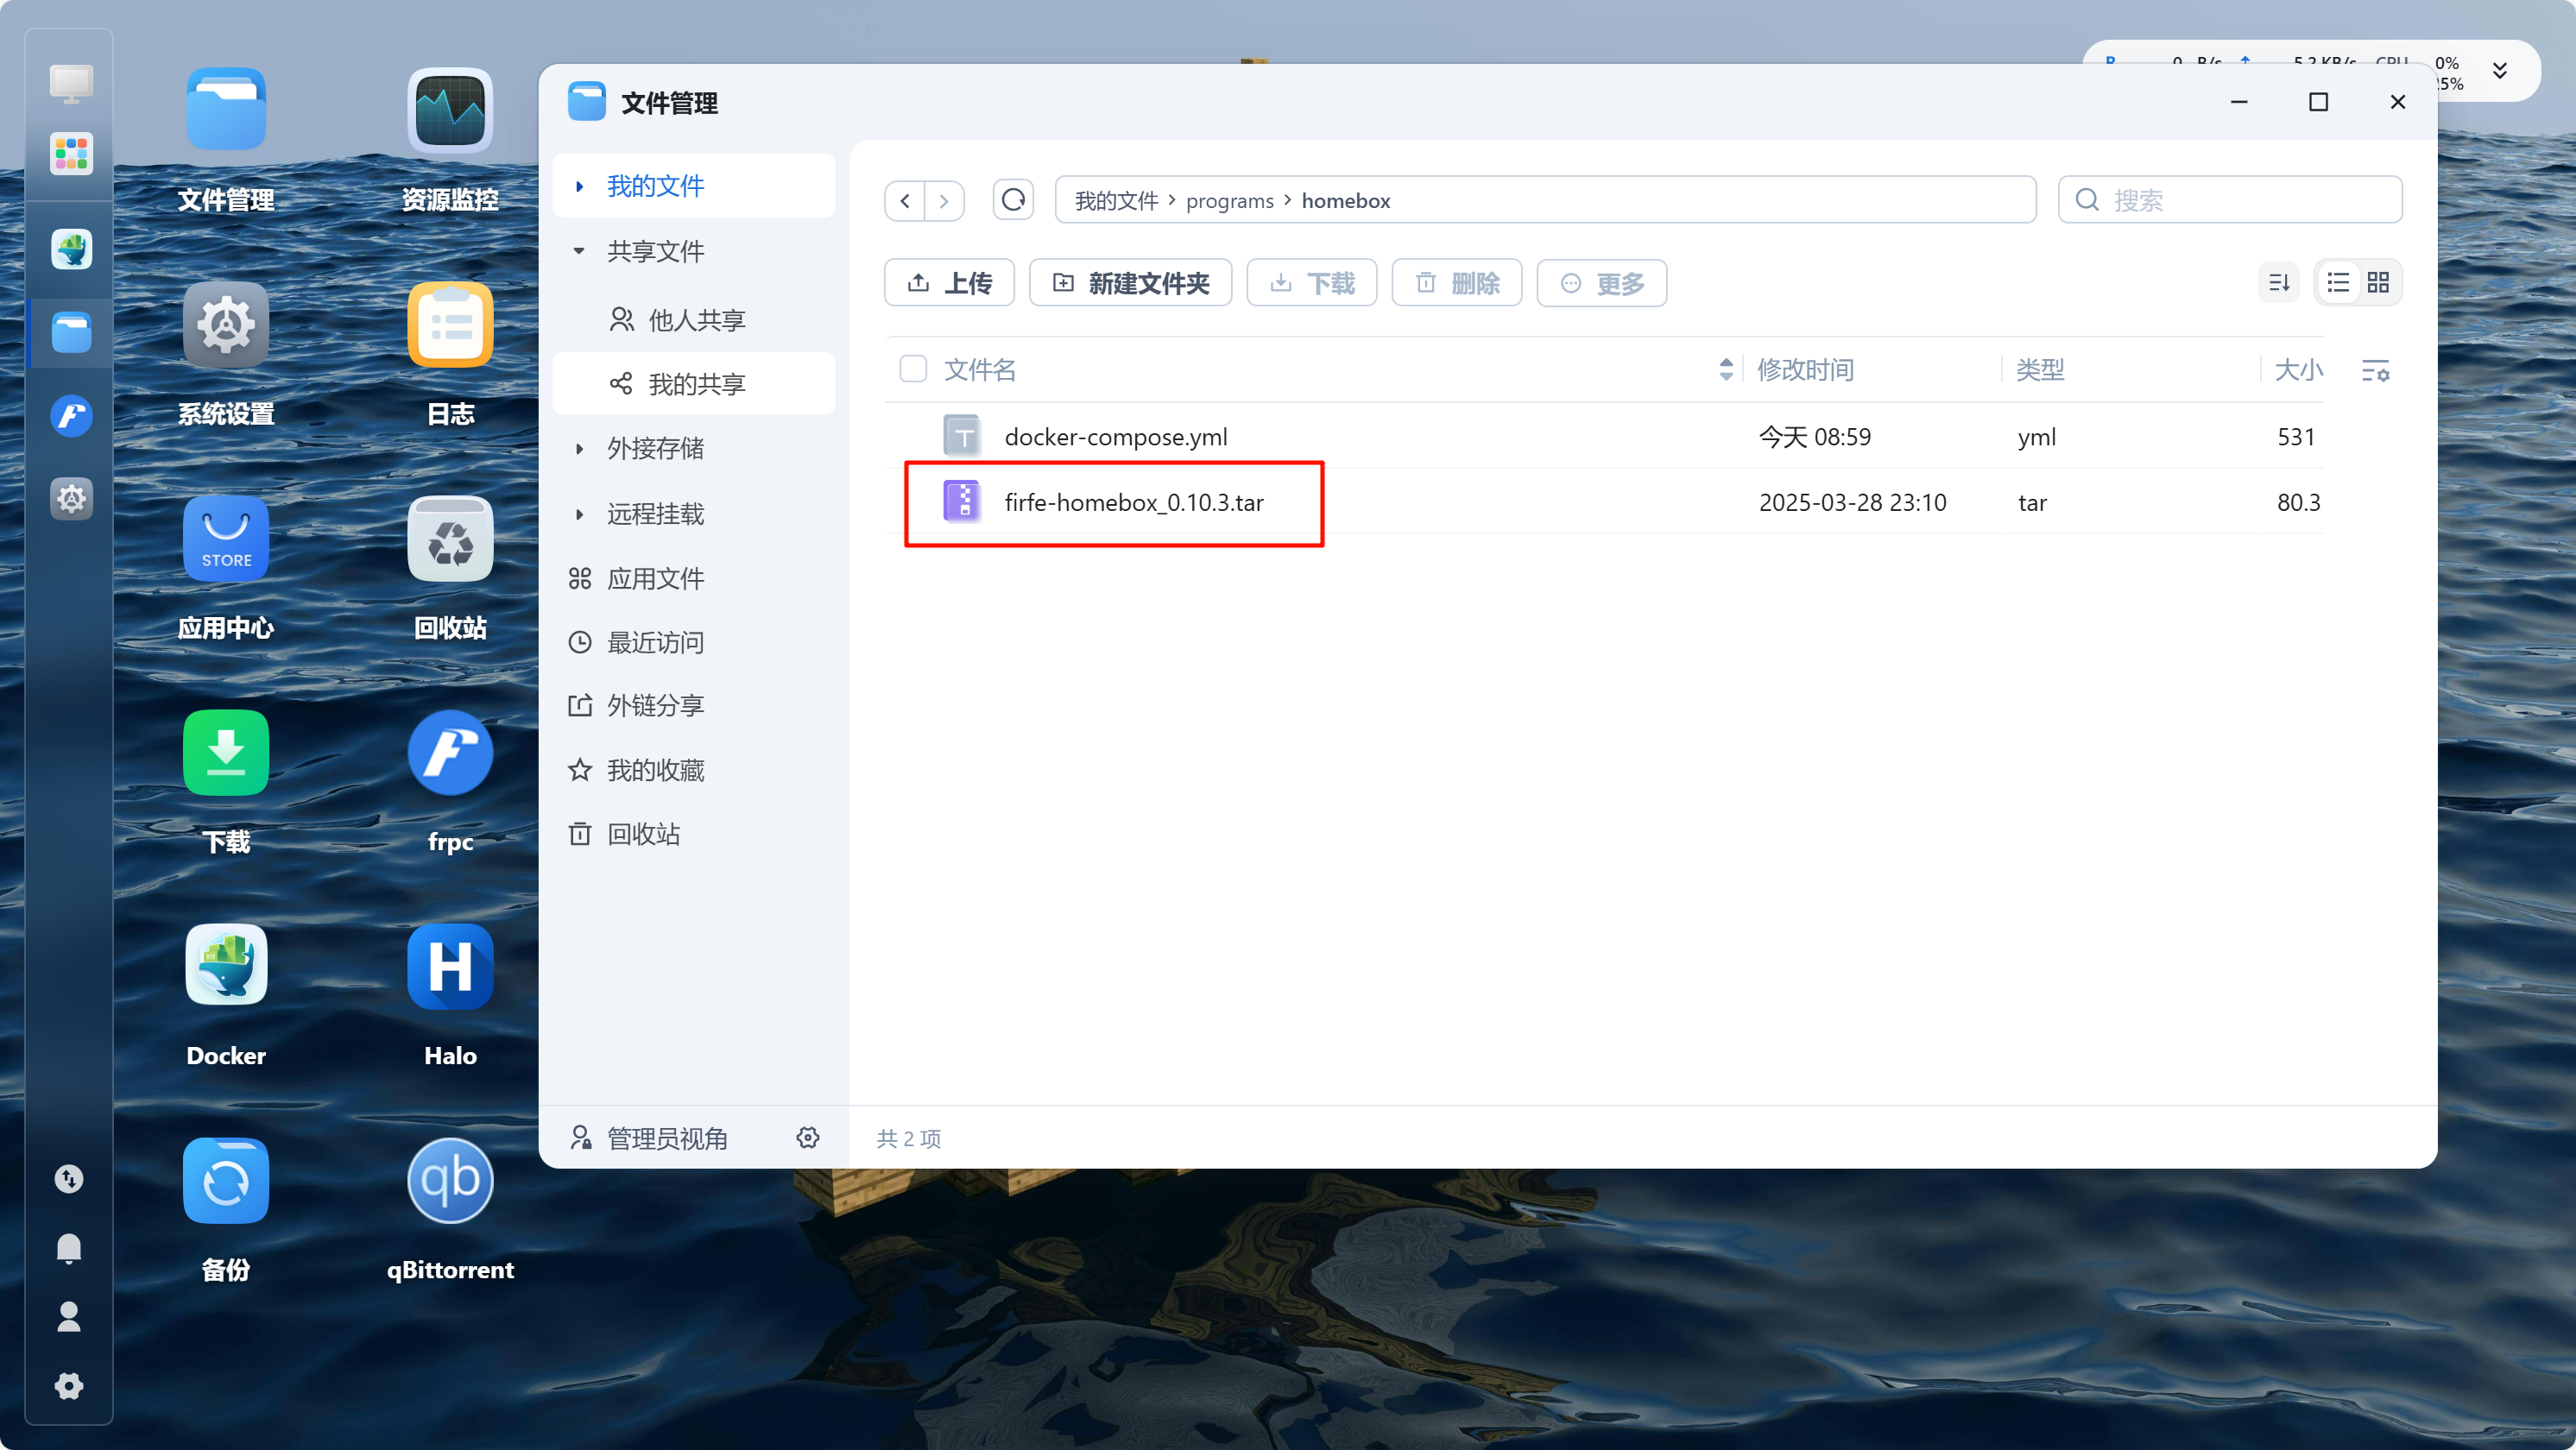The image size is (2576, 1450).
Task: Open the notifications bell in dock
Action: pyautogui.click(x=69, y=1248)
